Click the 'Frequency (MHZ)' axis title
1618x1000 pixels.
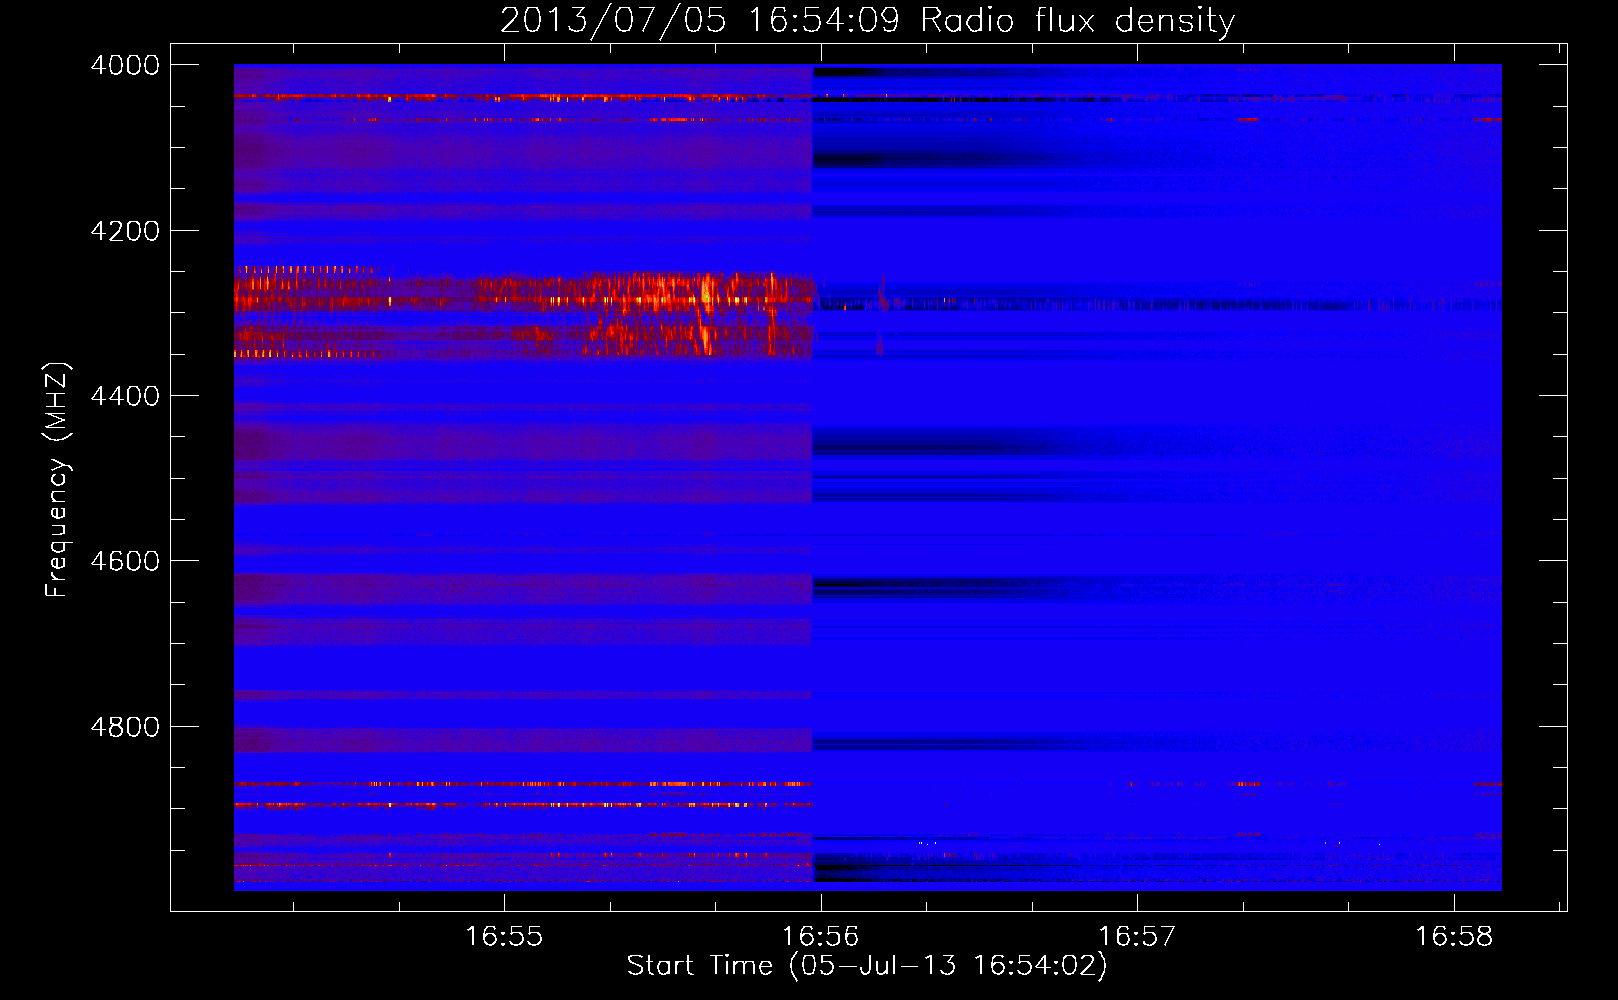[x=58, y=480]
